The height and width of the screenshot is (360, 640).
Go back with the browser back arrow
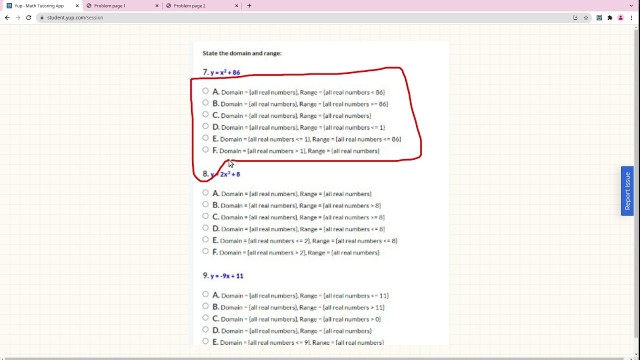[7, 18]
